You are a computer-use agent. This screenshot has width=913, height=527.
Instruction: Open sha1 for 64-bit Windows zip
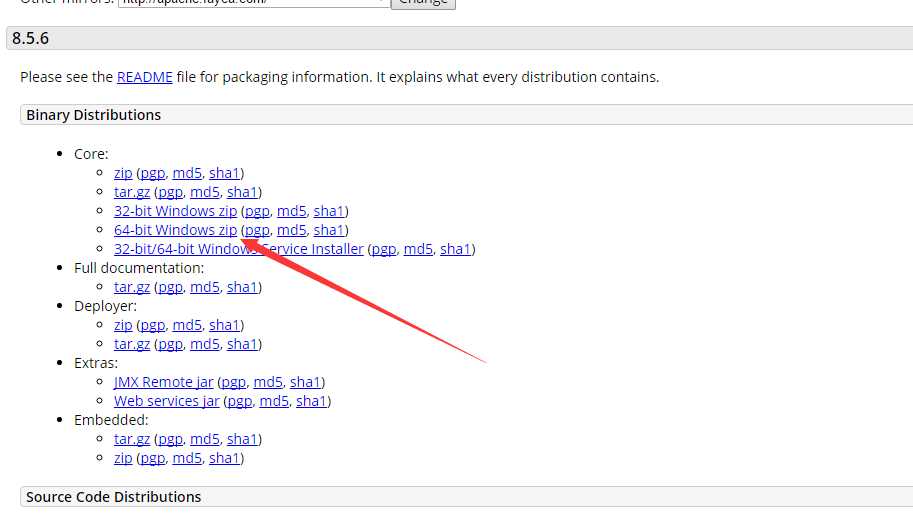[329, 230]
